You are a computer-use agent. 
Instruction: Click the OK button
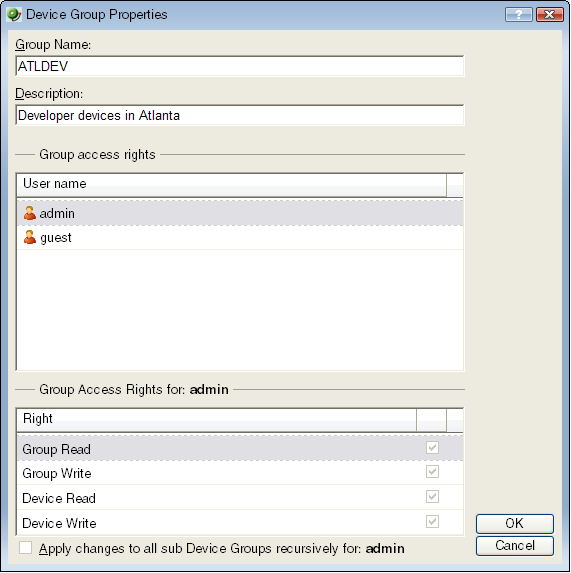pos(514,524)
